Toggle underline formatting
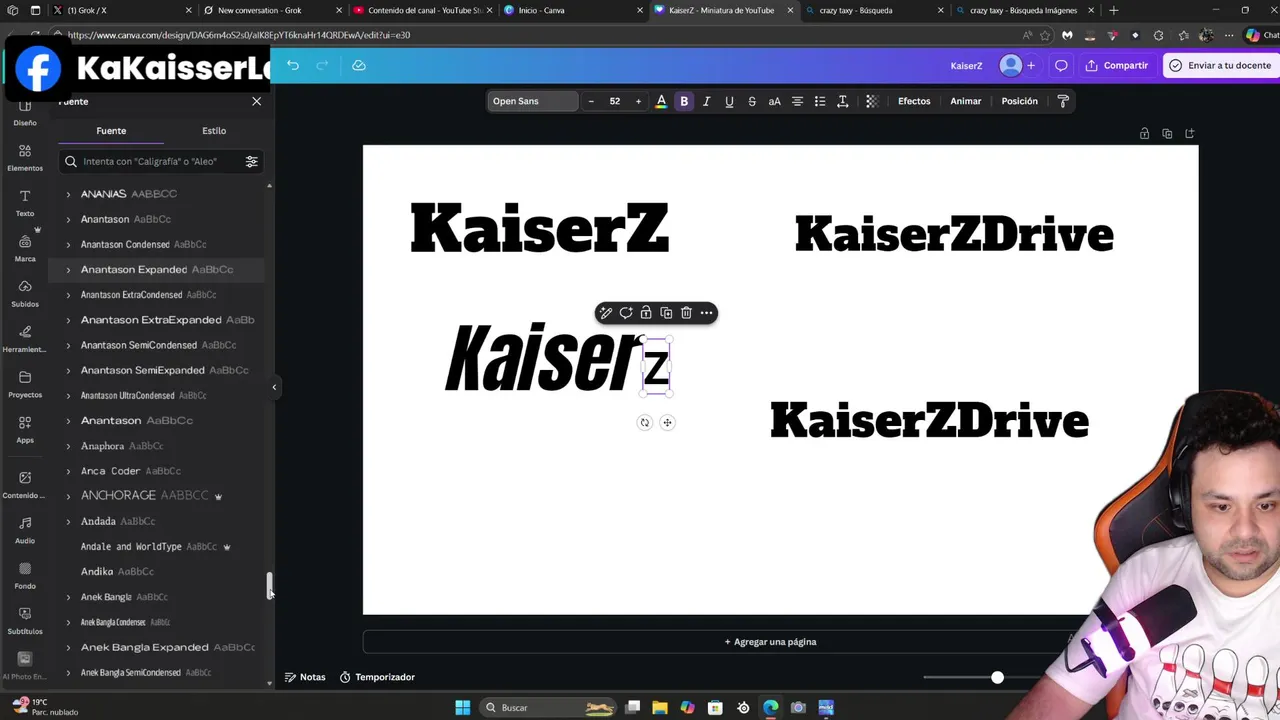 729,101
